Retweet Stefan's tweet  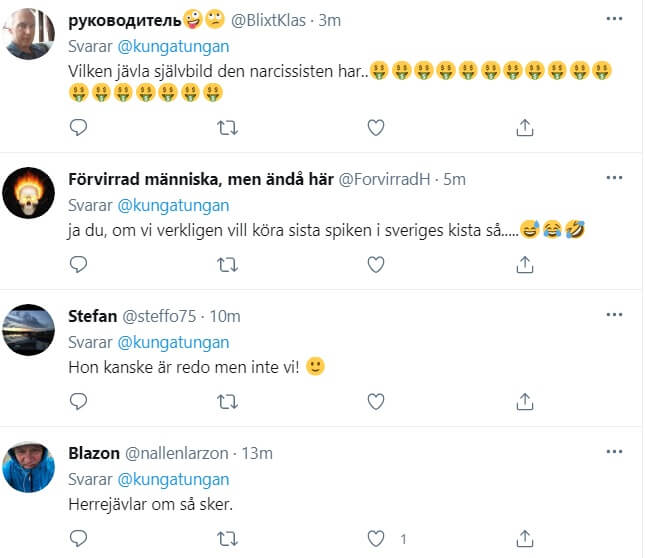click(x=227, y=402)
